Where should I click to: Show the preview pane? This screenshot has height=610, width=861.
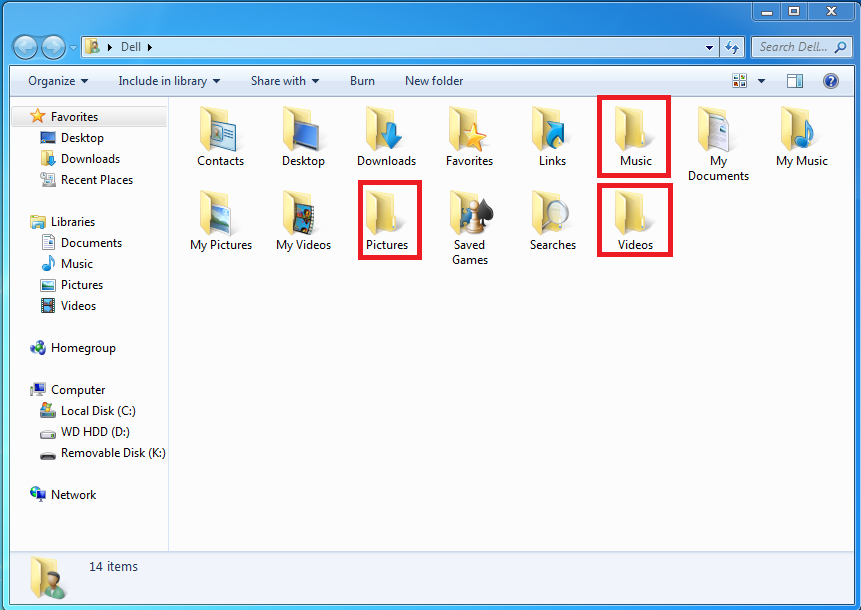(793, 80)
